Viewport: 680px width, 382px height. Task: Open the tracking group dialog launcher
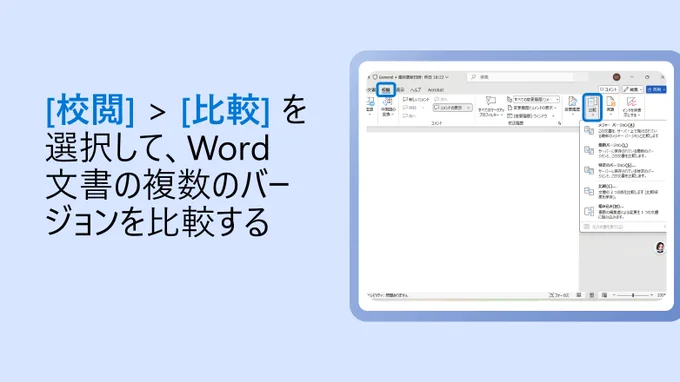(x=559, y=124)
